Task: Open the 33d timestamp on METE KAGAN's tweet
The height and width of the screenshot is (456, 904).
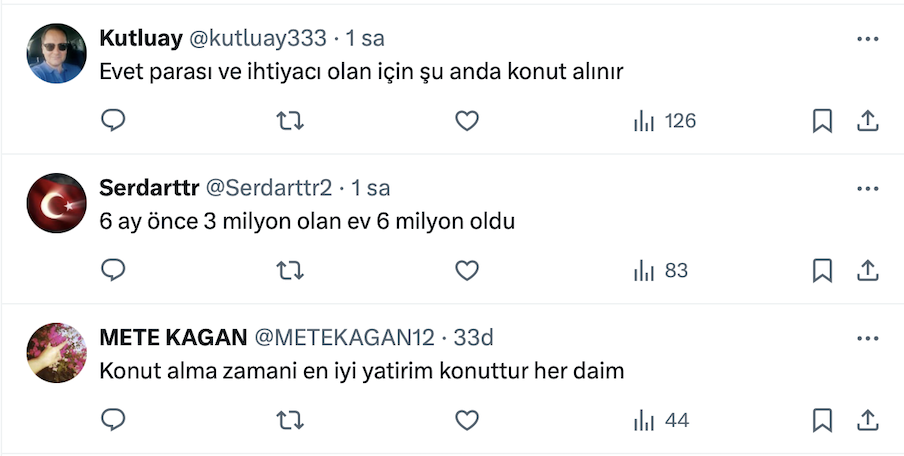Action: tap(474, 338)
